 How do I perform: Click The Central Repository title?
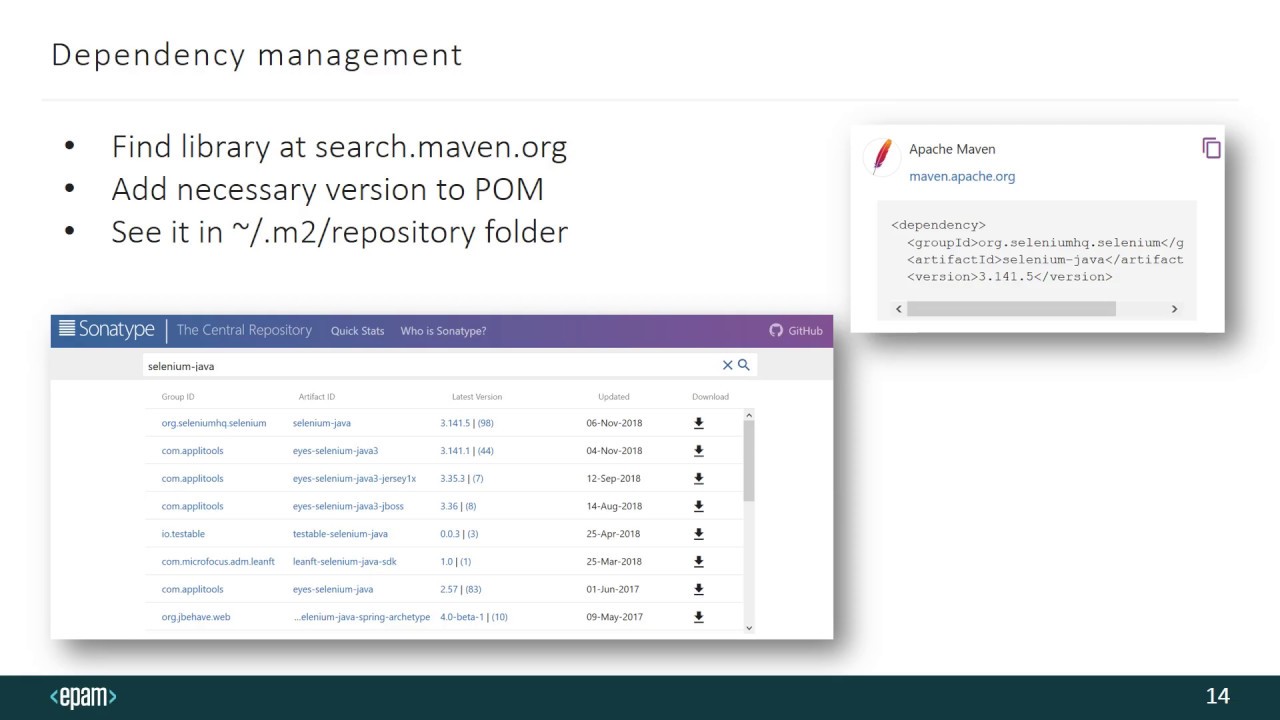[244, 330]
